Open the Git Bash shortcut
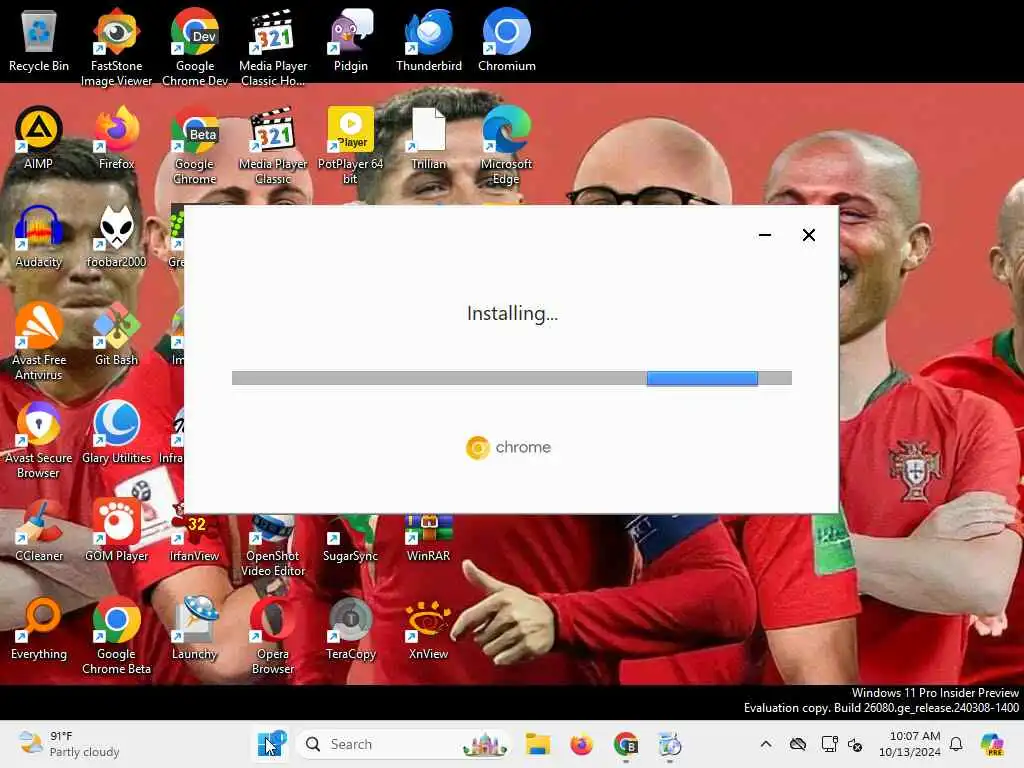This screenshot has height=768, width=1024. pos(116,334)
